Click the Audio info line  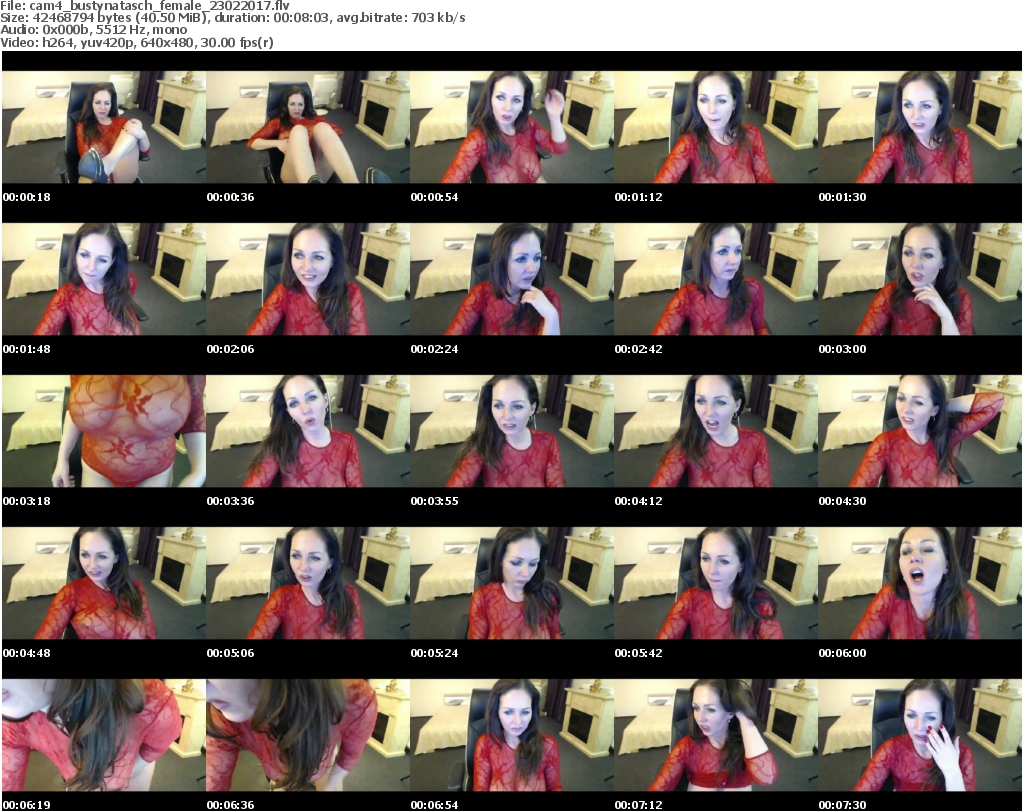(x=93, y=29)
